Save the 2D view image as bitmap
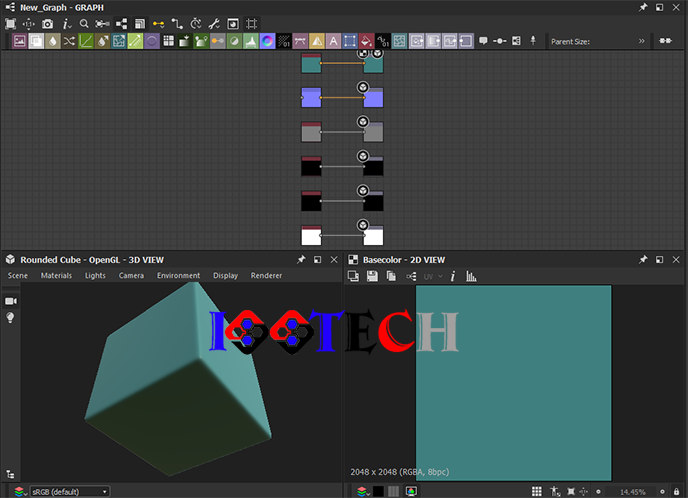The image size is (688, 498). 372,276
